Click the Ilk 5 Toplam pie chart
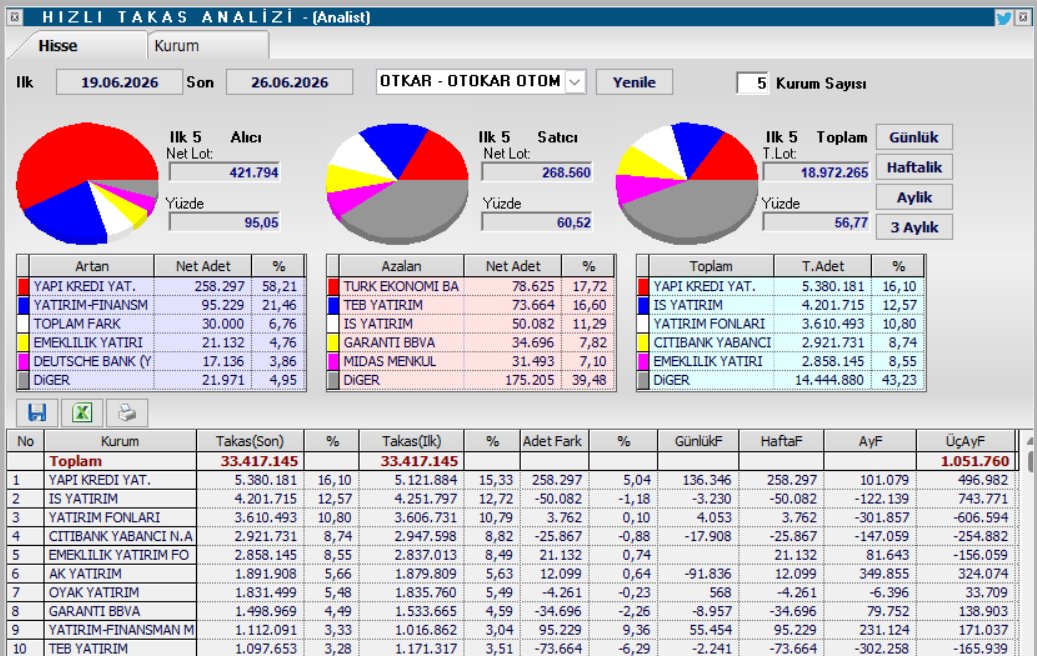1037x656 pixels. coord(686,183)
